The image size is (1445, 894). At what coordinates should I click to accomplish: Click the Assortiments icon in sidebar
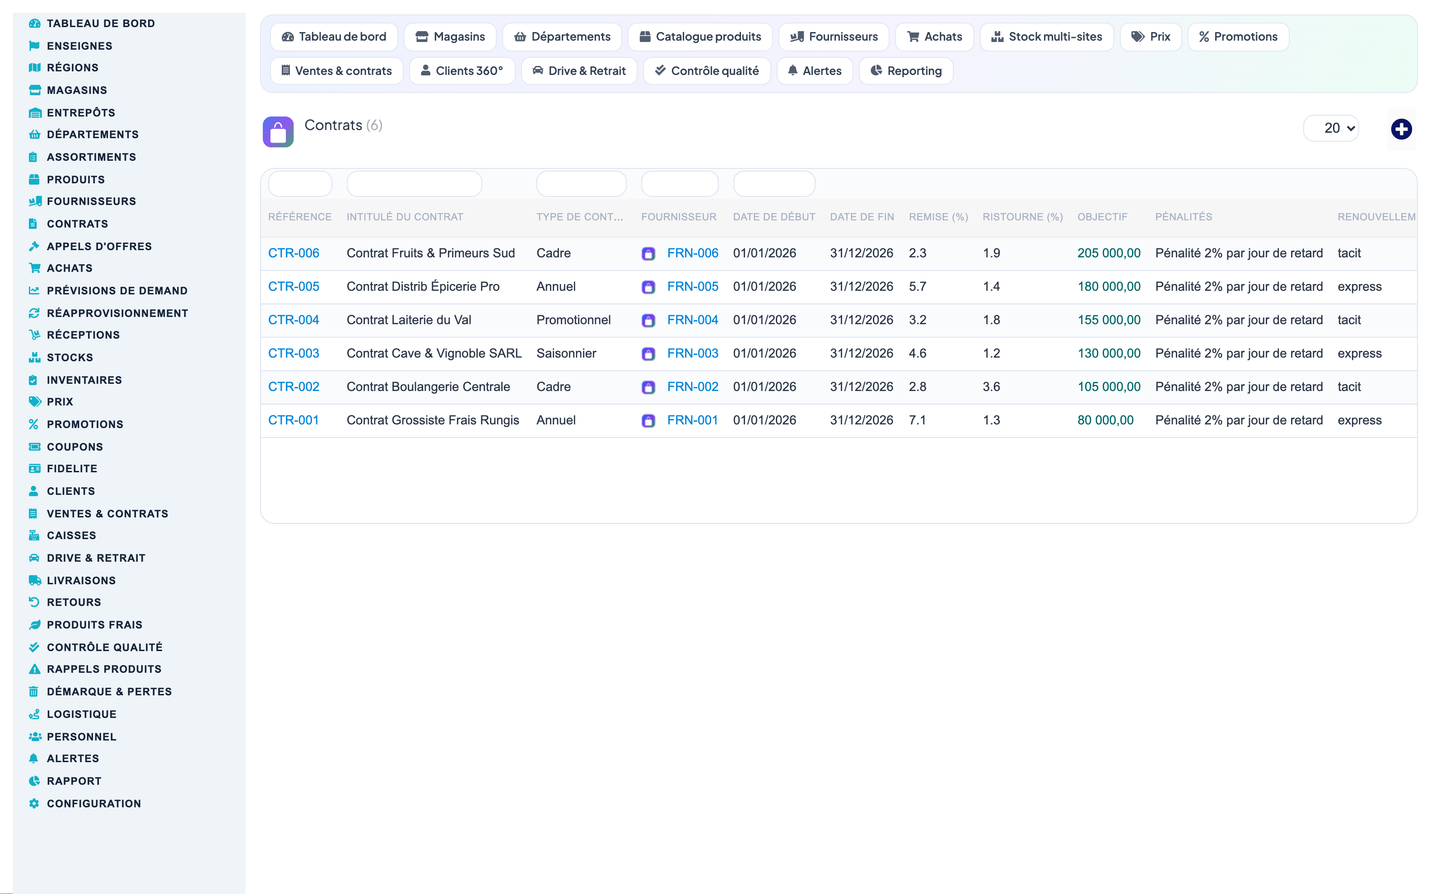coord(35,157)
